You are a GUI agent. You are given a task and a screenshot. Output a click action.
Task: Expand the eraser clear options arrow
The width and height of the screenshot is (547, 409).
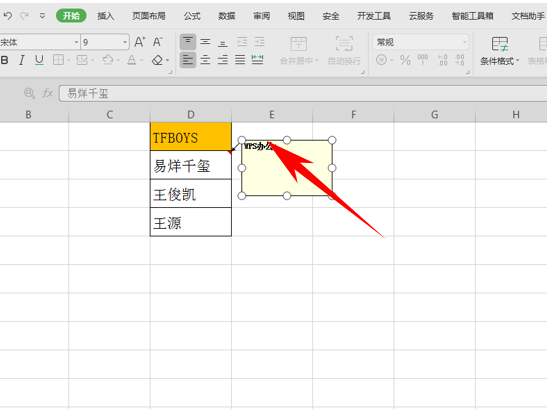tap(168, 60)
